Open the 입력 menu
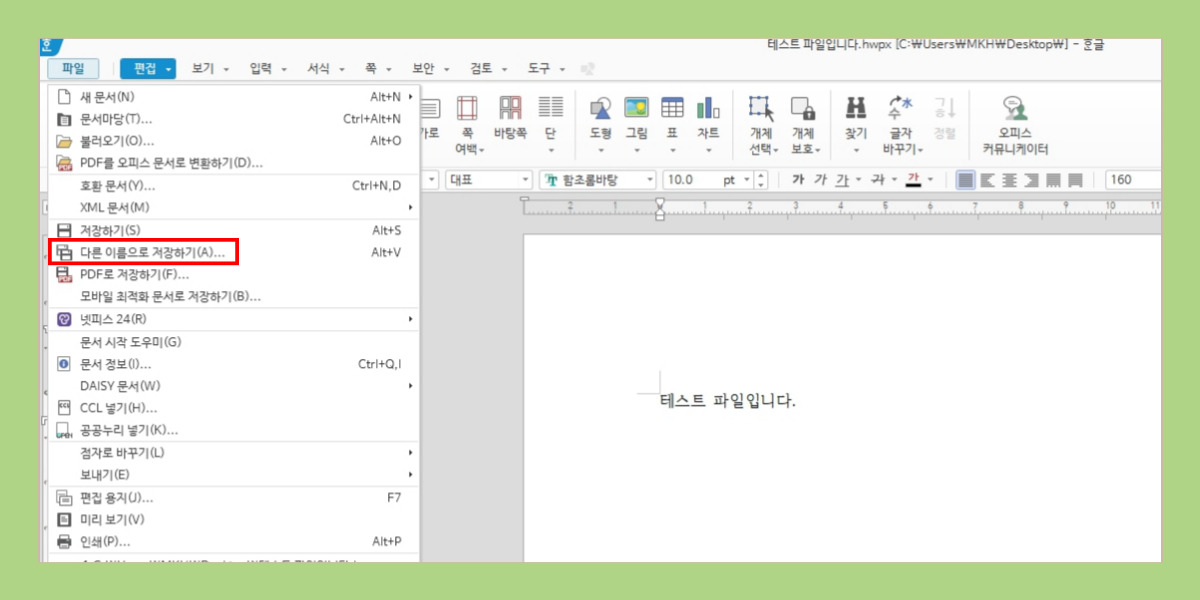 268,69
